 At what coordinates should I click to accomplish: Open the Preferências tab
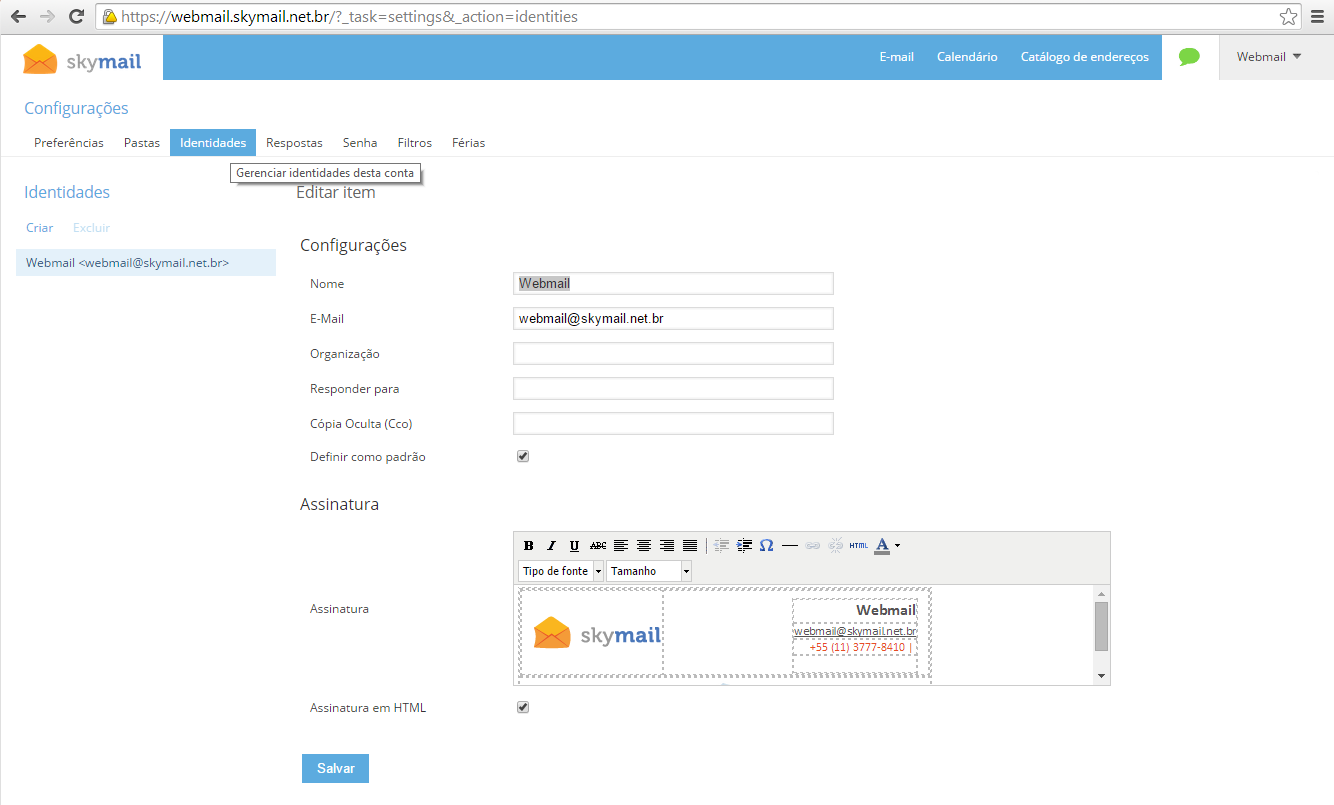pyautogui.click(x=69, y=143)
